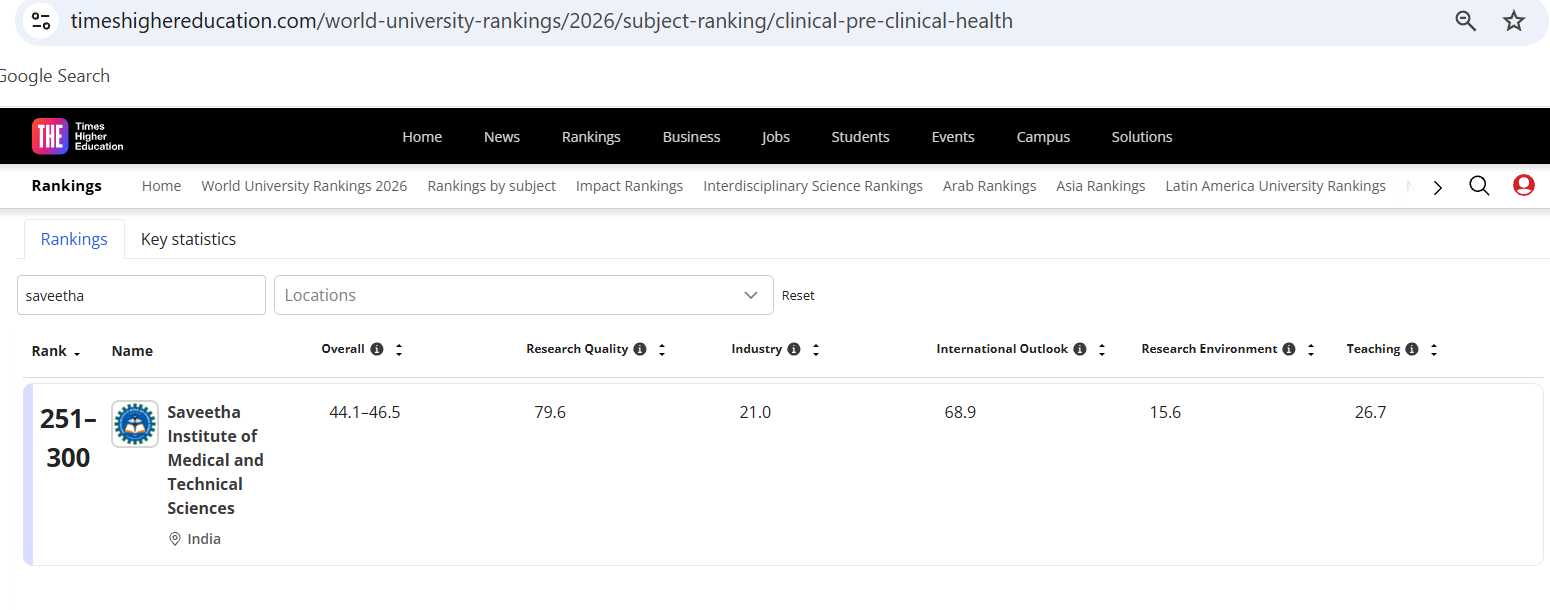Sort by Overall score arrows

pyautogui.click(x=399, y=349)
